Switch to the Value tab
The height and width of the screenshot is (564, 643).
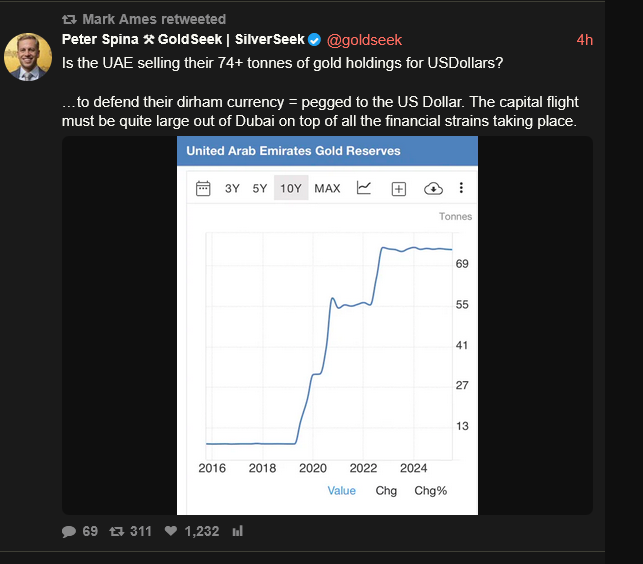pos(341,491)
